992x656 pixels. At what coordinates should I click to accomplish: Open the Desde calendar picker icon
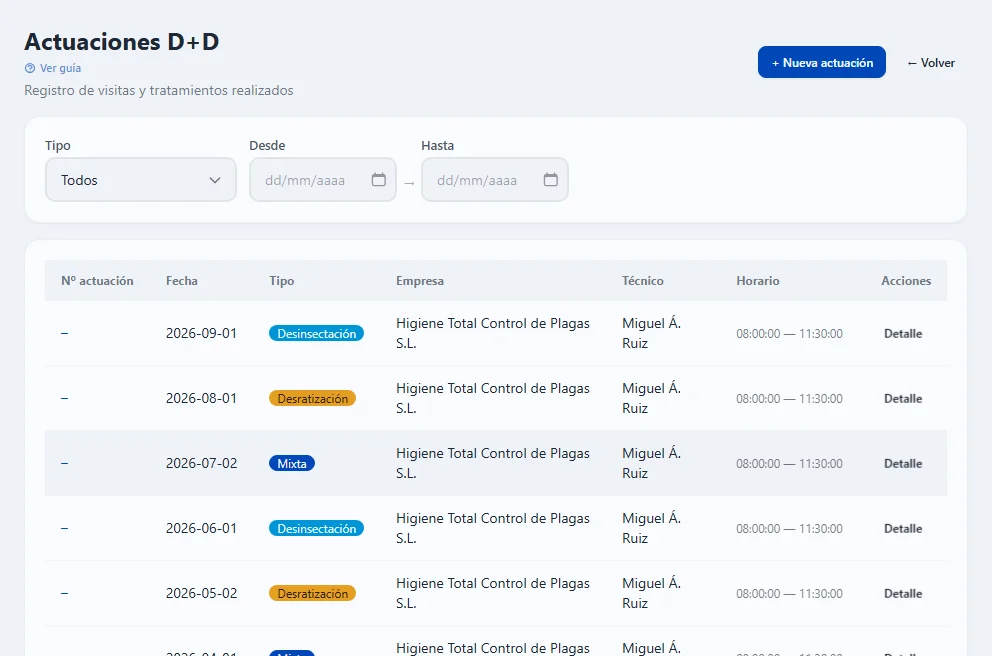coord(378,180)
